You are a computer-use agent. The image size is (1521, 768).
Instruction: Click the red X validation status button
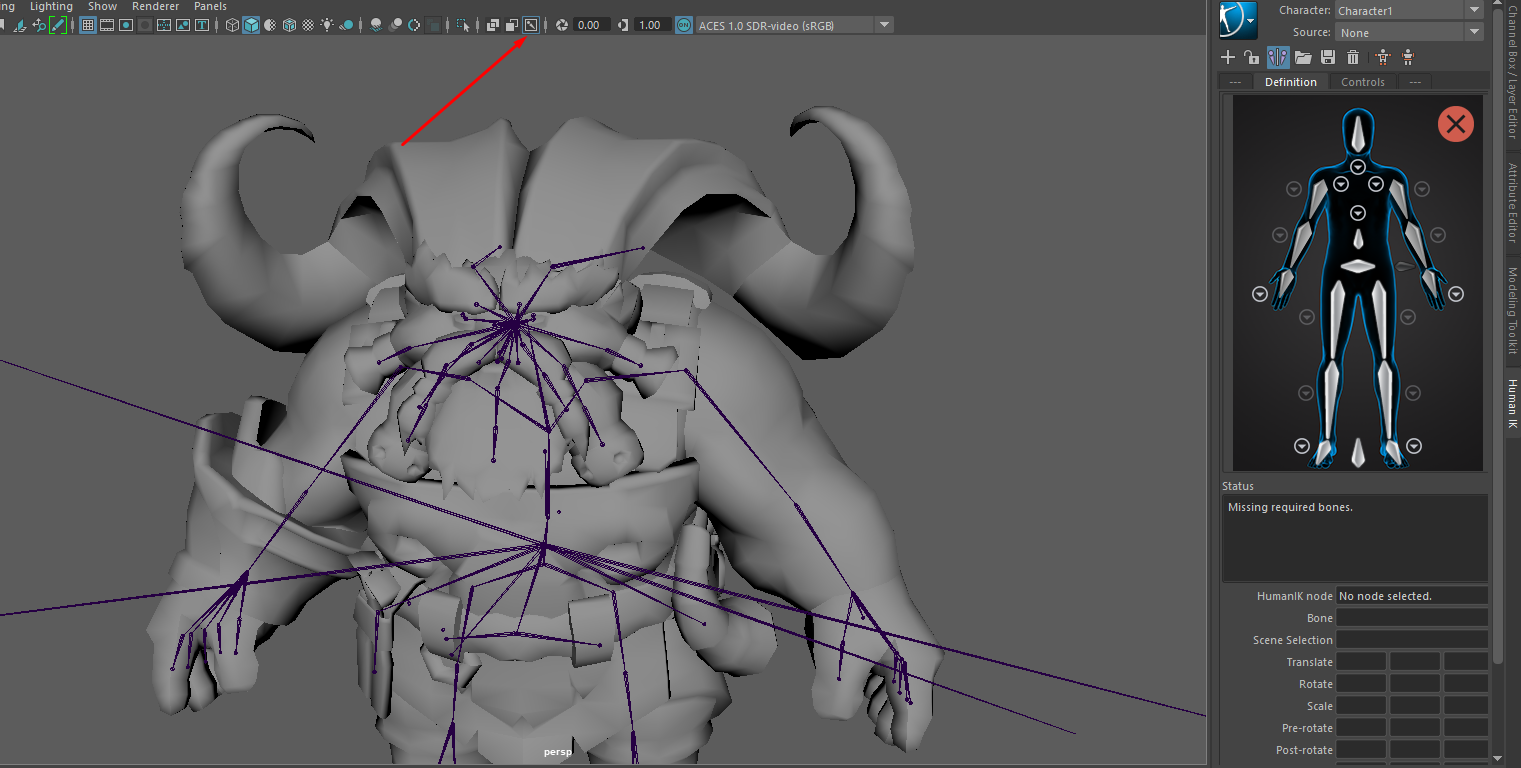[1455, 124]
